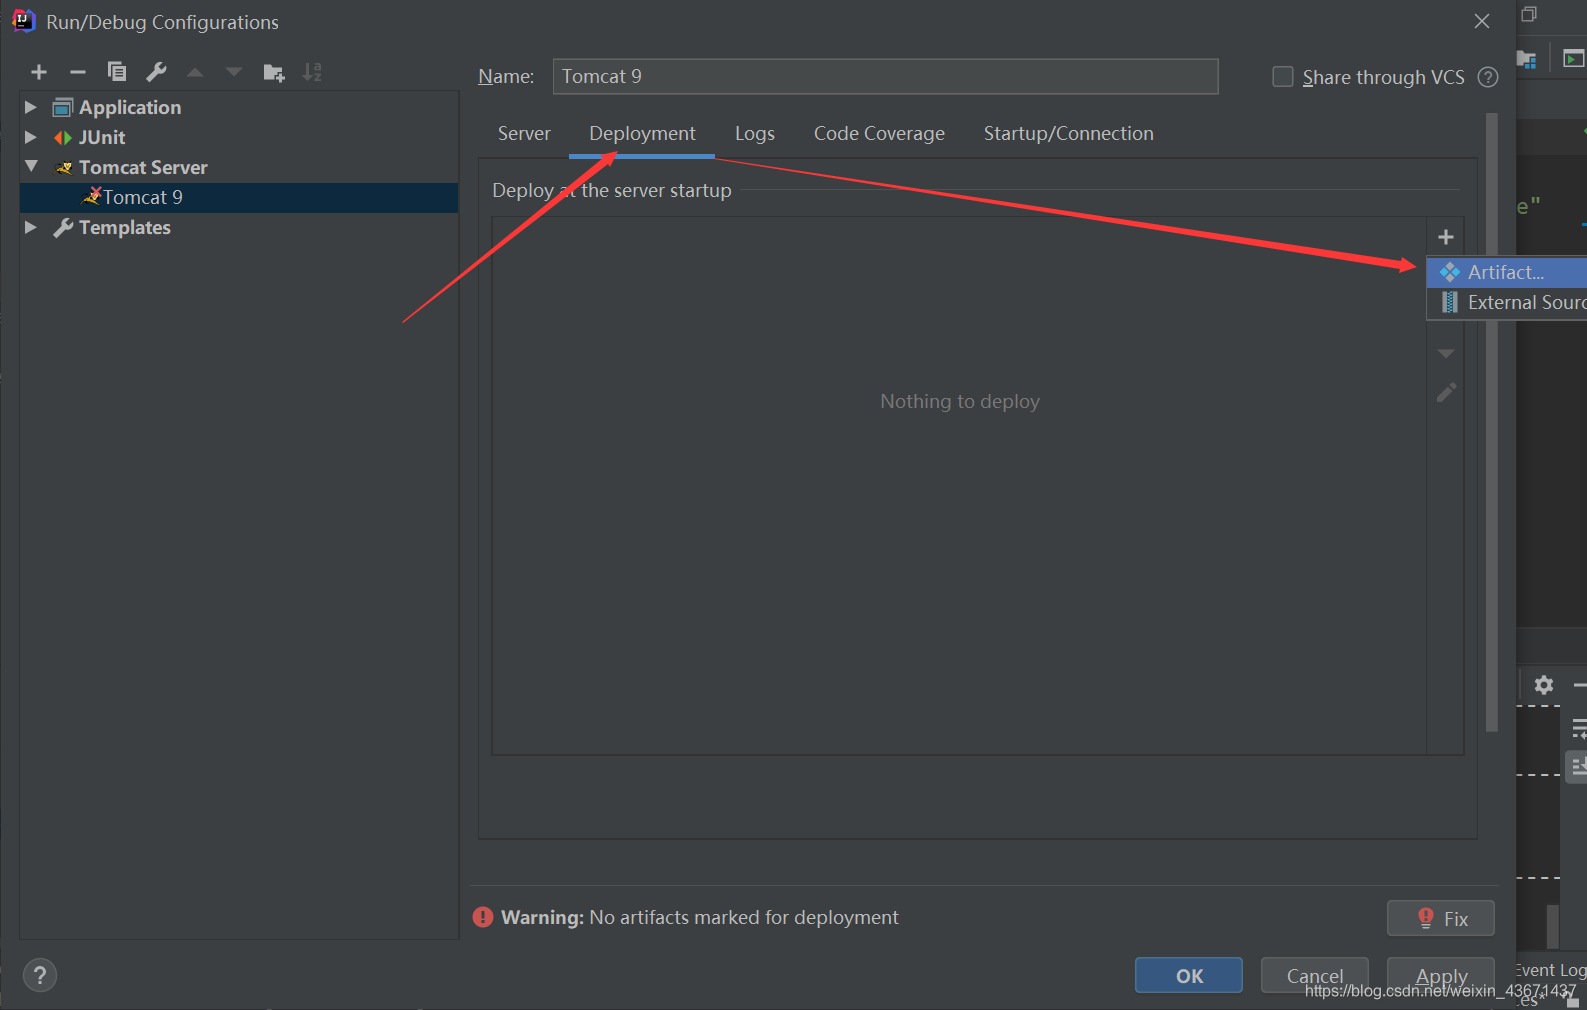The image size is (1587, 1010).
Task: Open settings gear in IDE background panel
Action: 1544,685
